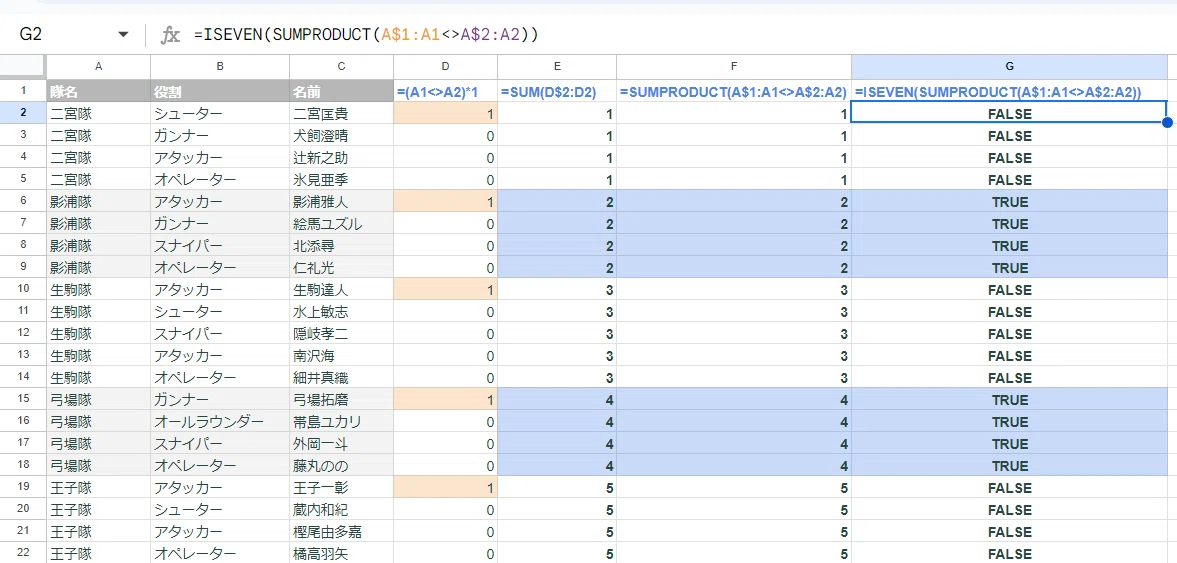Click the name 南沢海
Image resolution: width=1177 pixels, height=563 pixels.
click(314, 356)
